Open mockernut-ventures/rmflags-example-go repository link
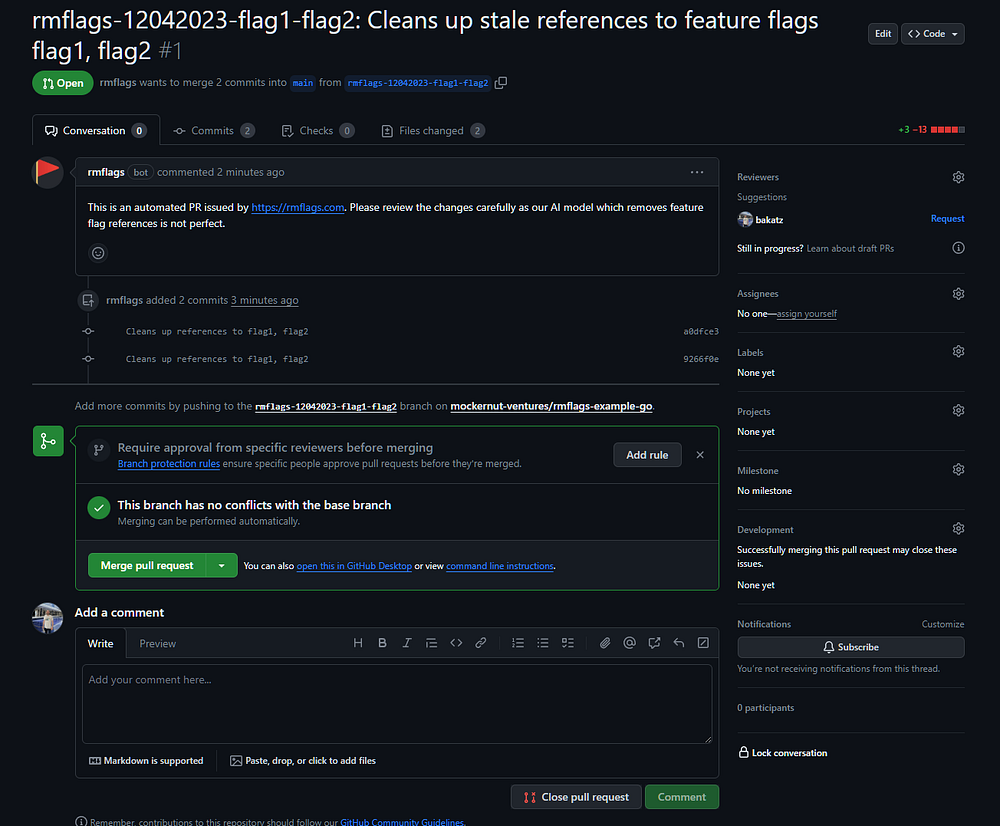The width and height of the screenshot is (1000, 826). click(551, 406)
